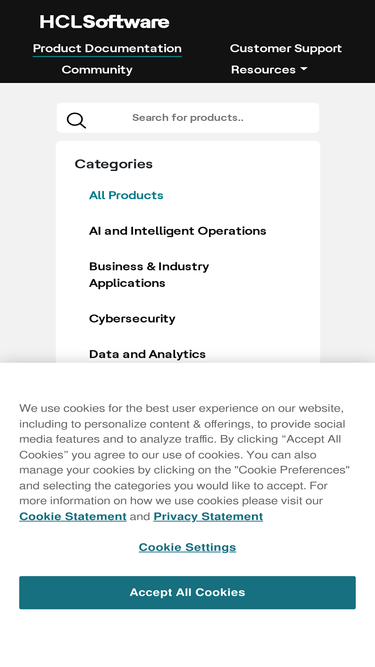
Task: Select the All Products category
Action: point(126,195)
